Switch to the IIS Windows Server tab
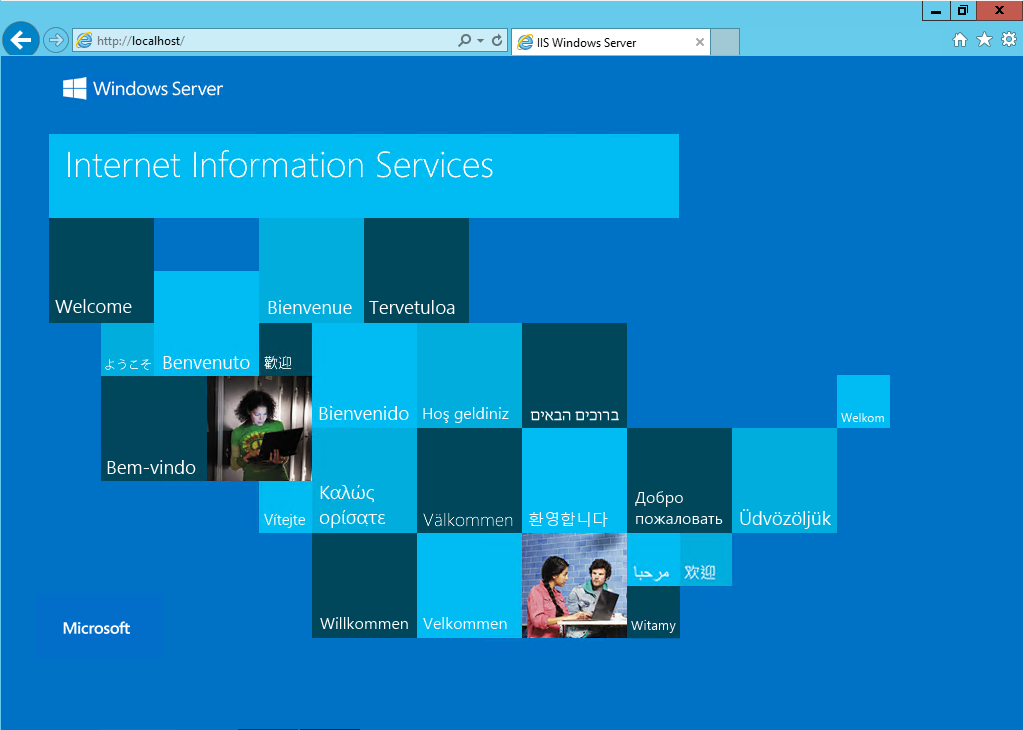The width and height of the screenshot is (1023, 730). (x=595, y=42)
